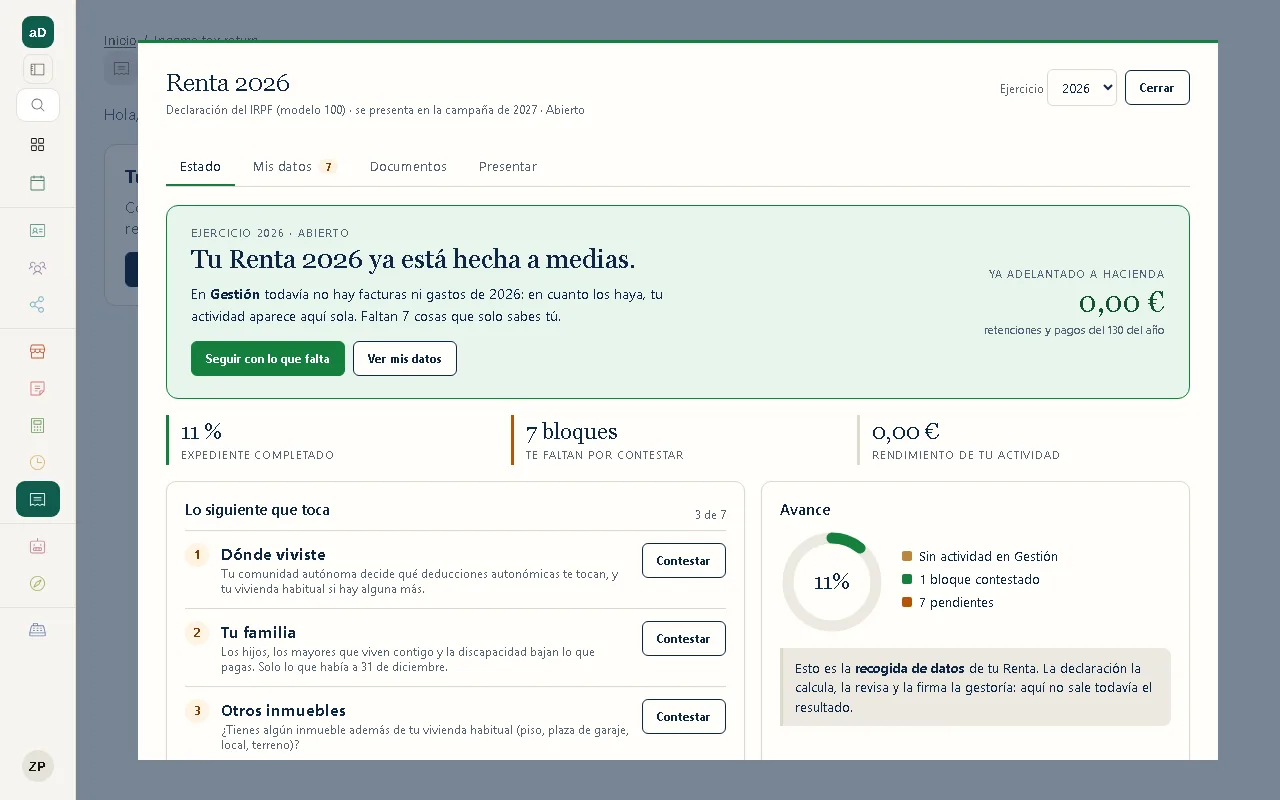Click the '7 pendientes' legend entry
The width and height of the screenshot is (1280, 800).
point(948,603)
